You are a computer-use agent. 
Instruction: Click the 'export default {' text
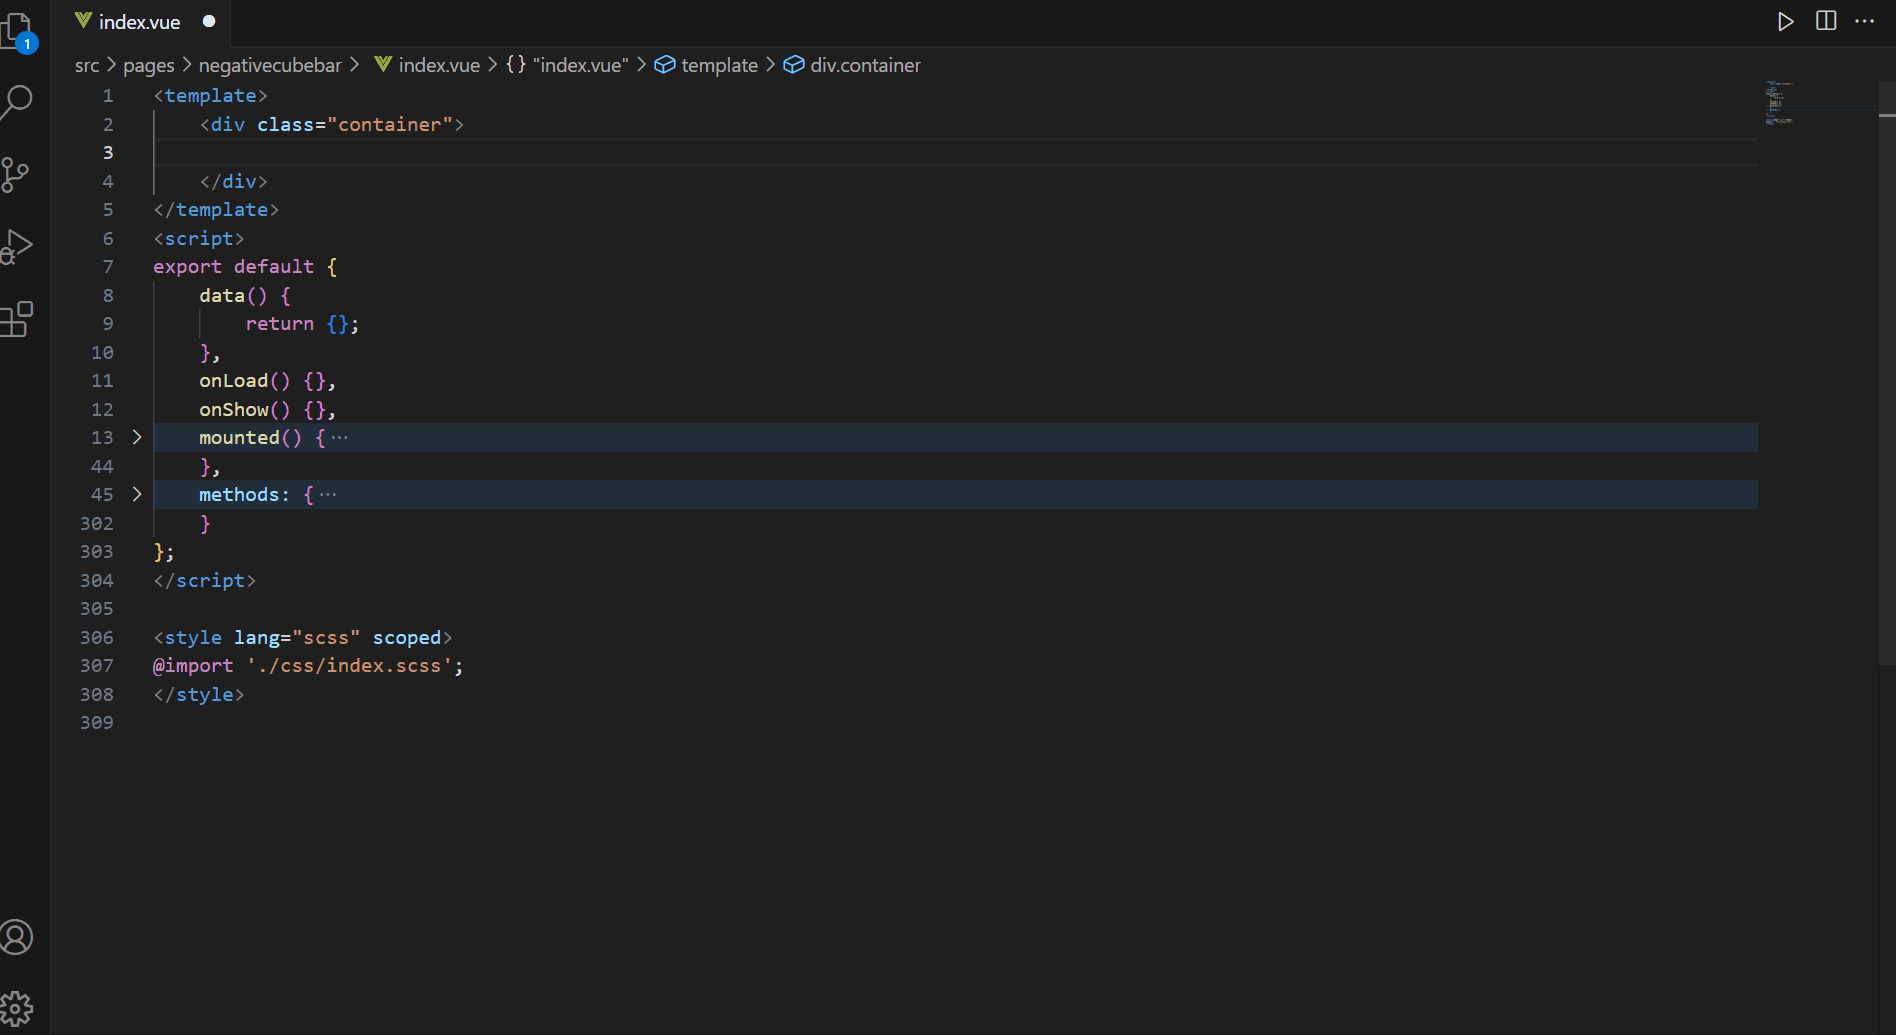[245, 267]
